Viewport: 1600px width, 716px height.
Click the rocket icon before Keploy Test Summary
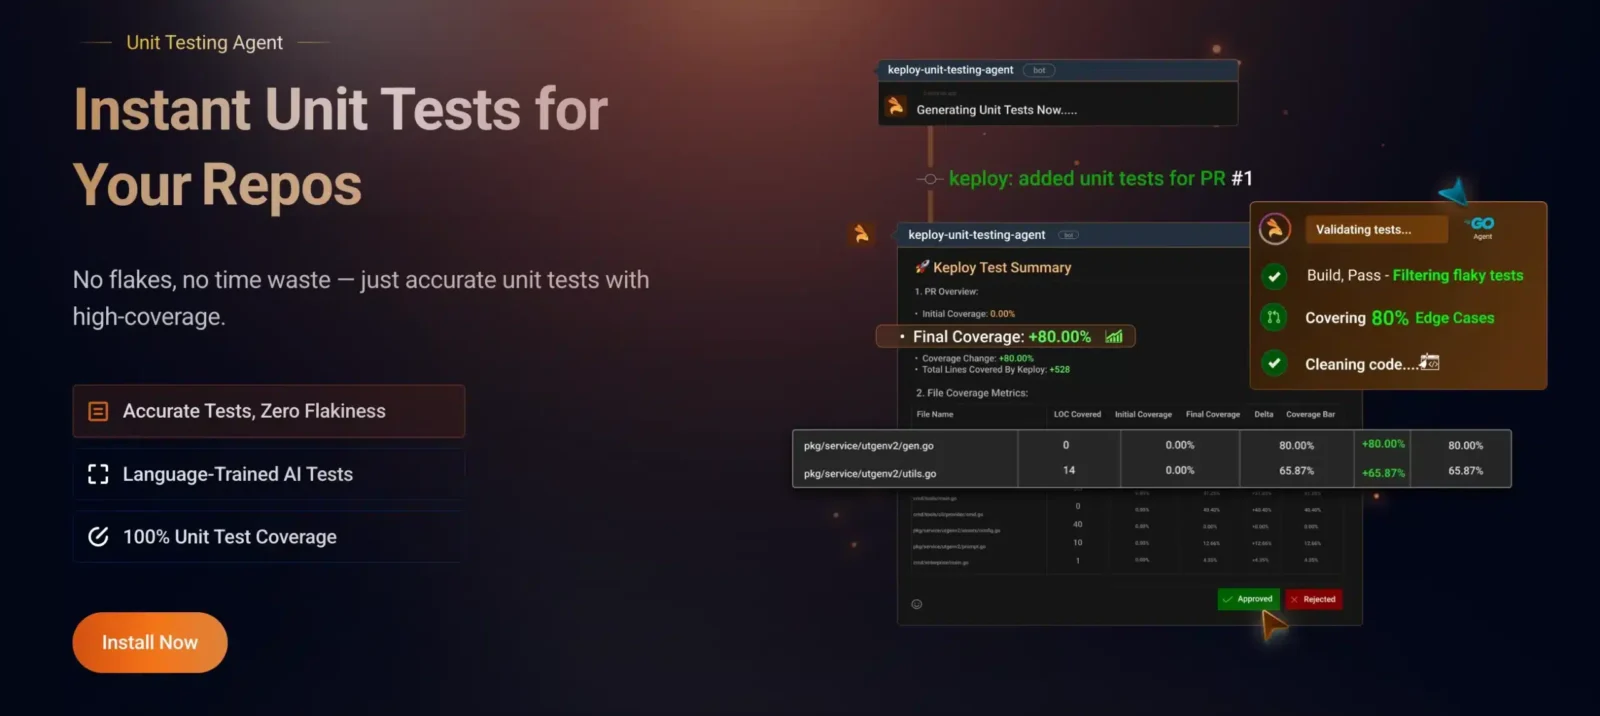coord(922,267)
